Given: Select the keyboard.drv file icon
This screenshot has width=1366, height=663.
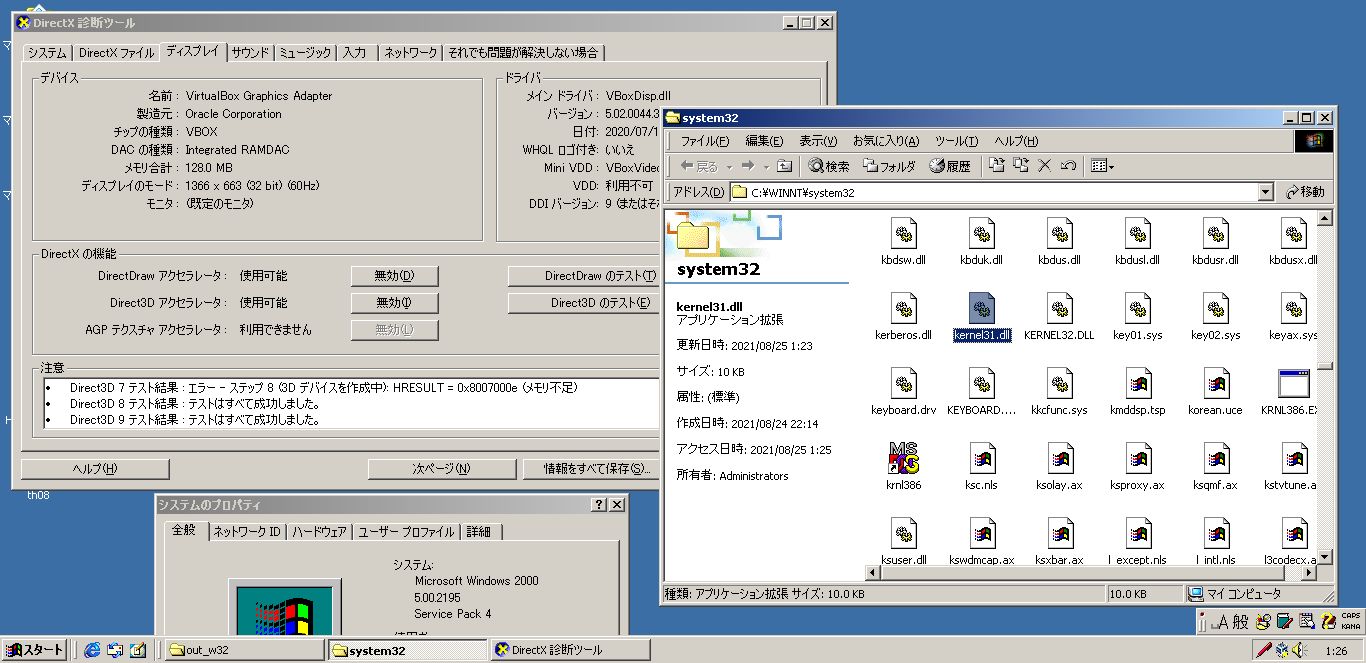Looking at the screenshot, I should click(904, 384).
